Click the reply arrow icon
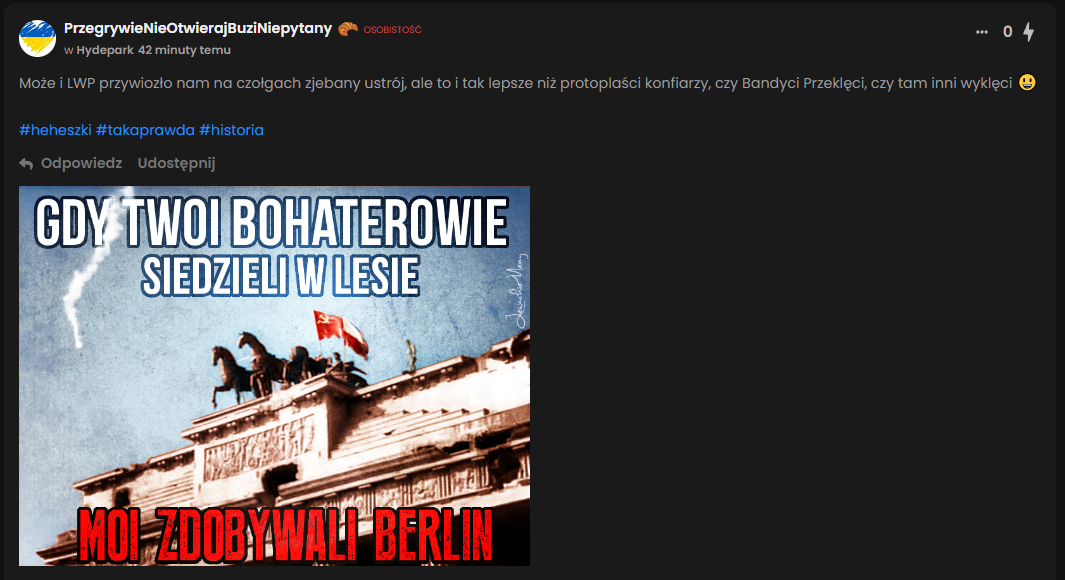The image size is (1065, 580). tap(26, 164)
